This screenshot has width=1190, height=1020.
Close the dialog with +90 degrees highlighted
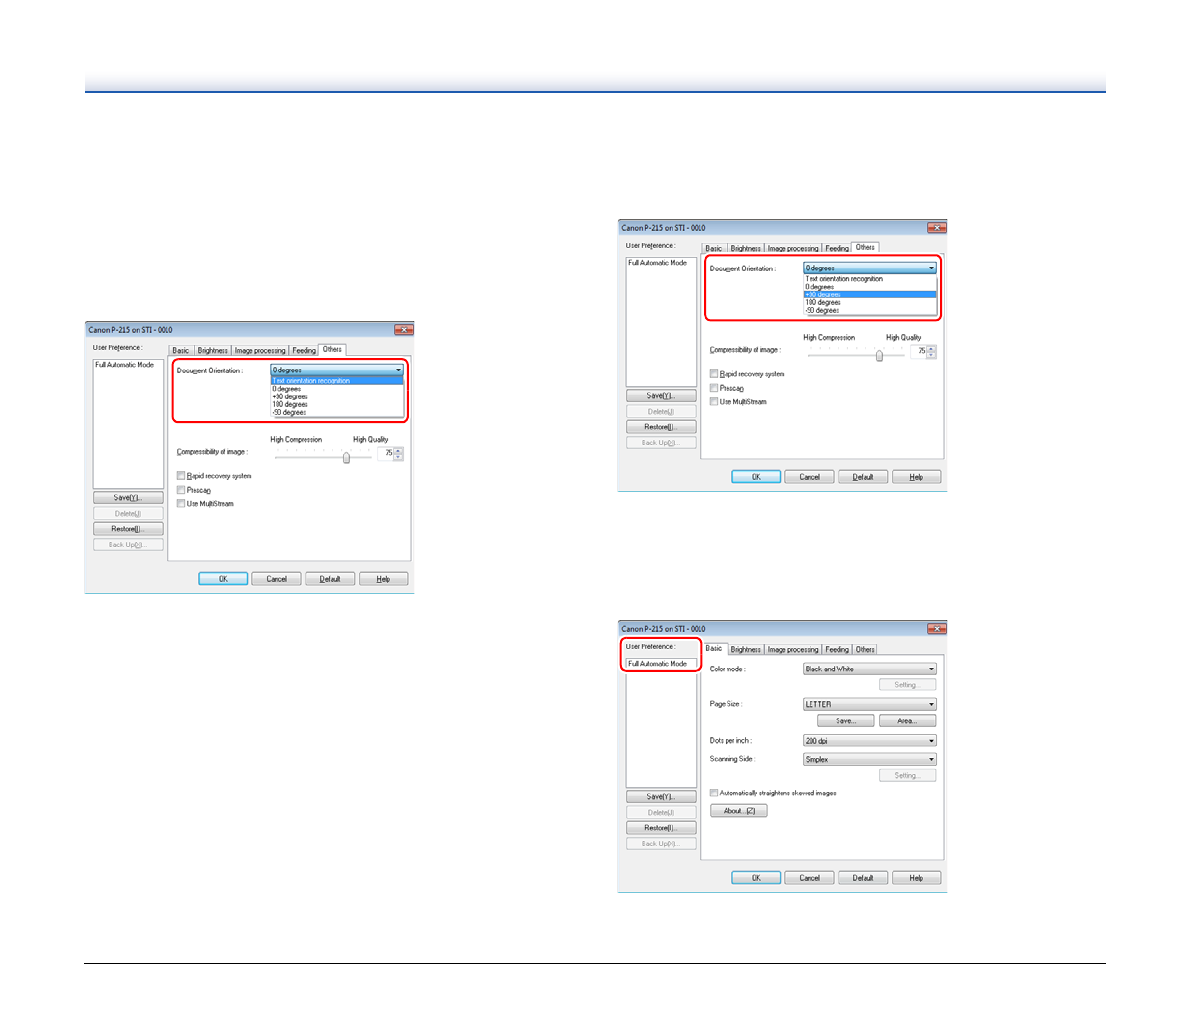[x=936, y=228]
